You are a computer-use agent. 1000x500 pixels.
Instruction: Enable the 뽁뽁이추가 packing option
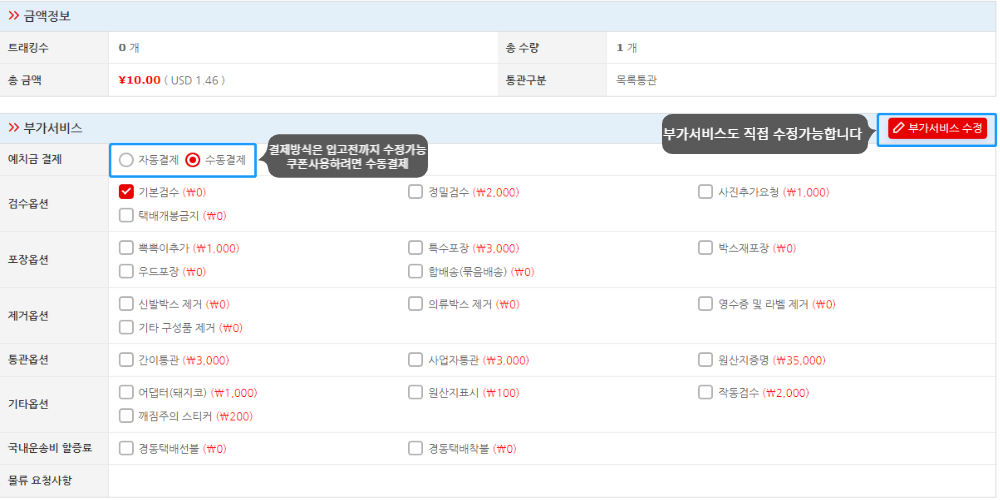[x=126, y=247]
